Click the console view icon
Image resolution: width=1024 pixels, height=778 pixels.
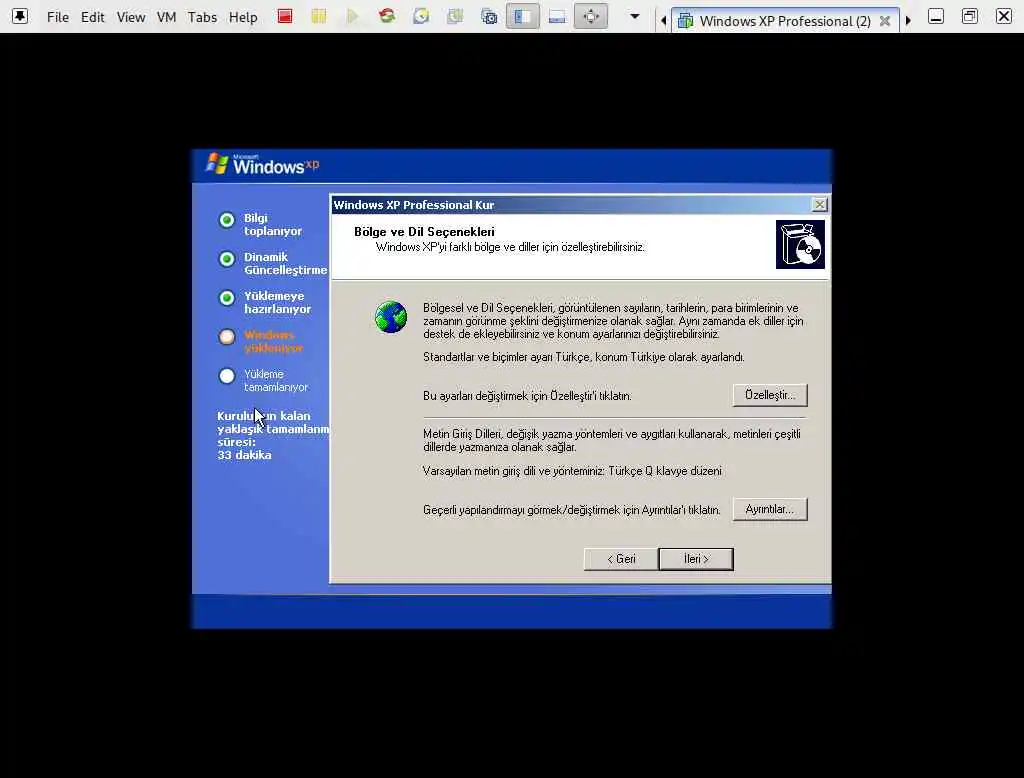click(557, 16)
